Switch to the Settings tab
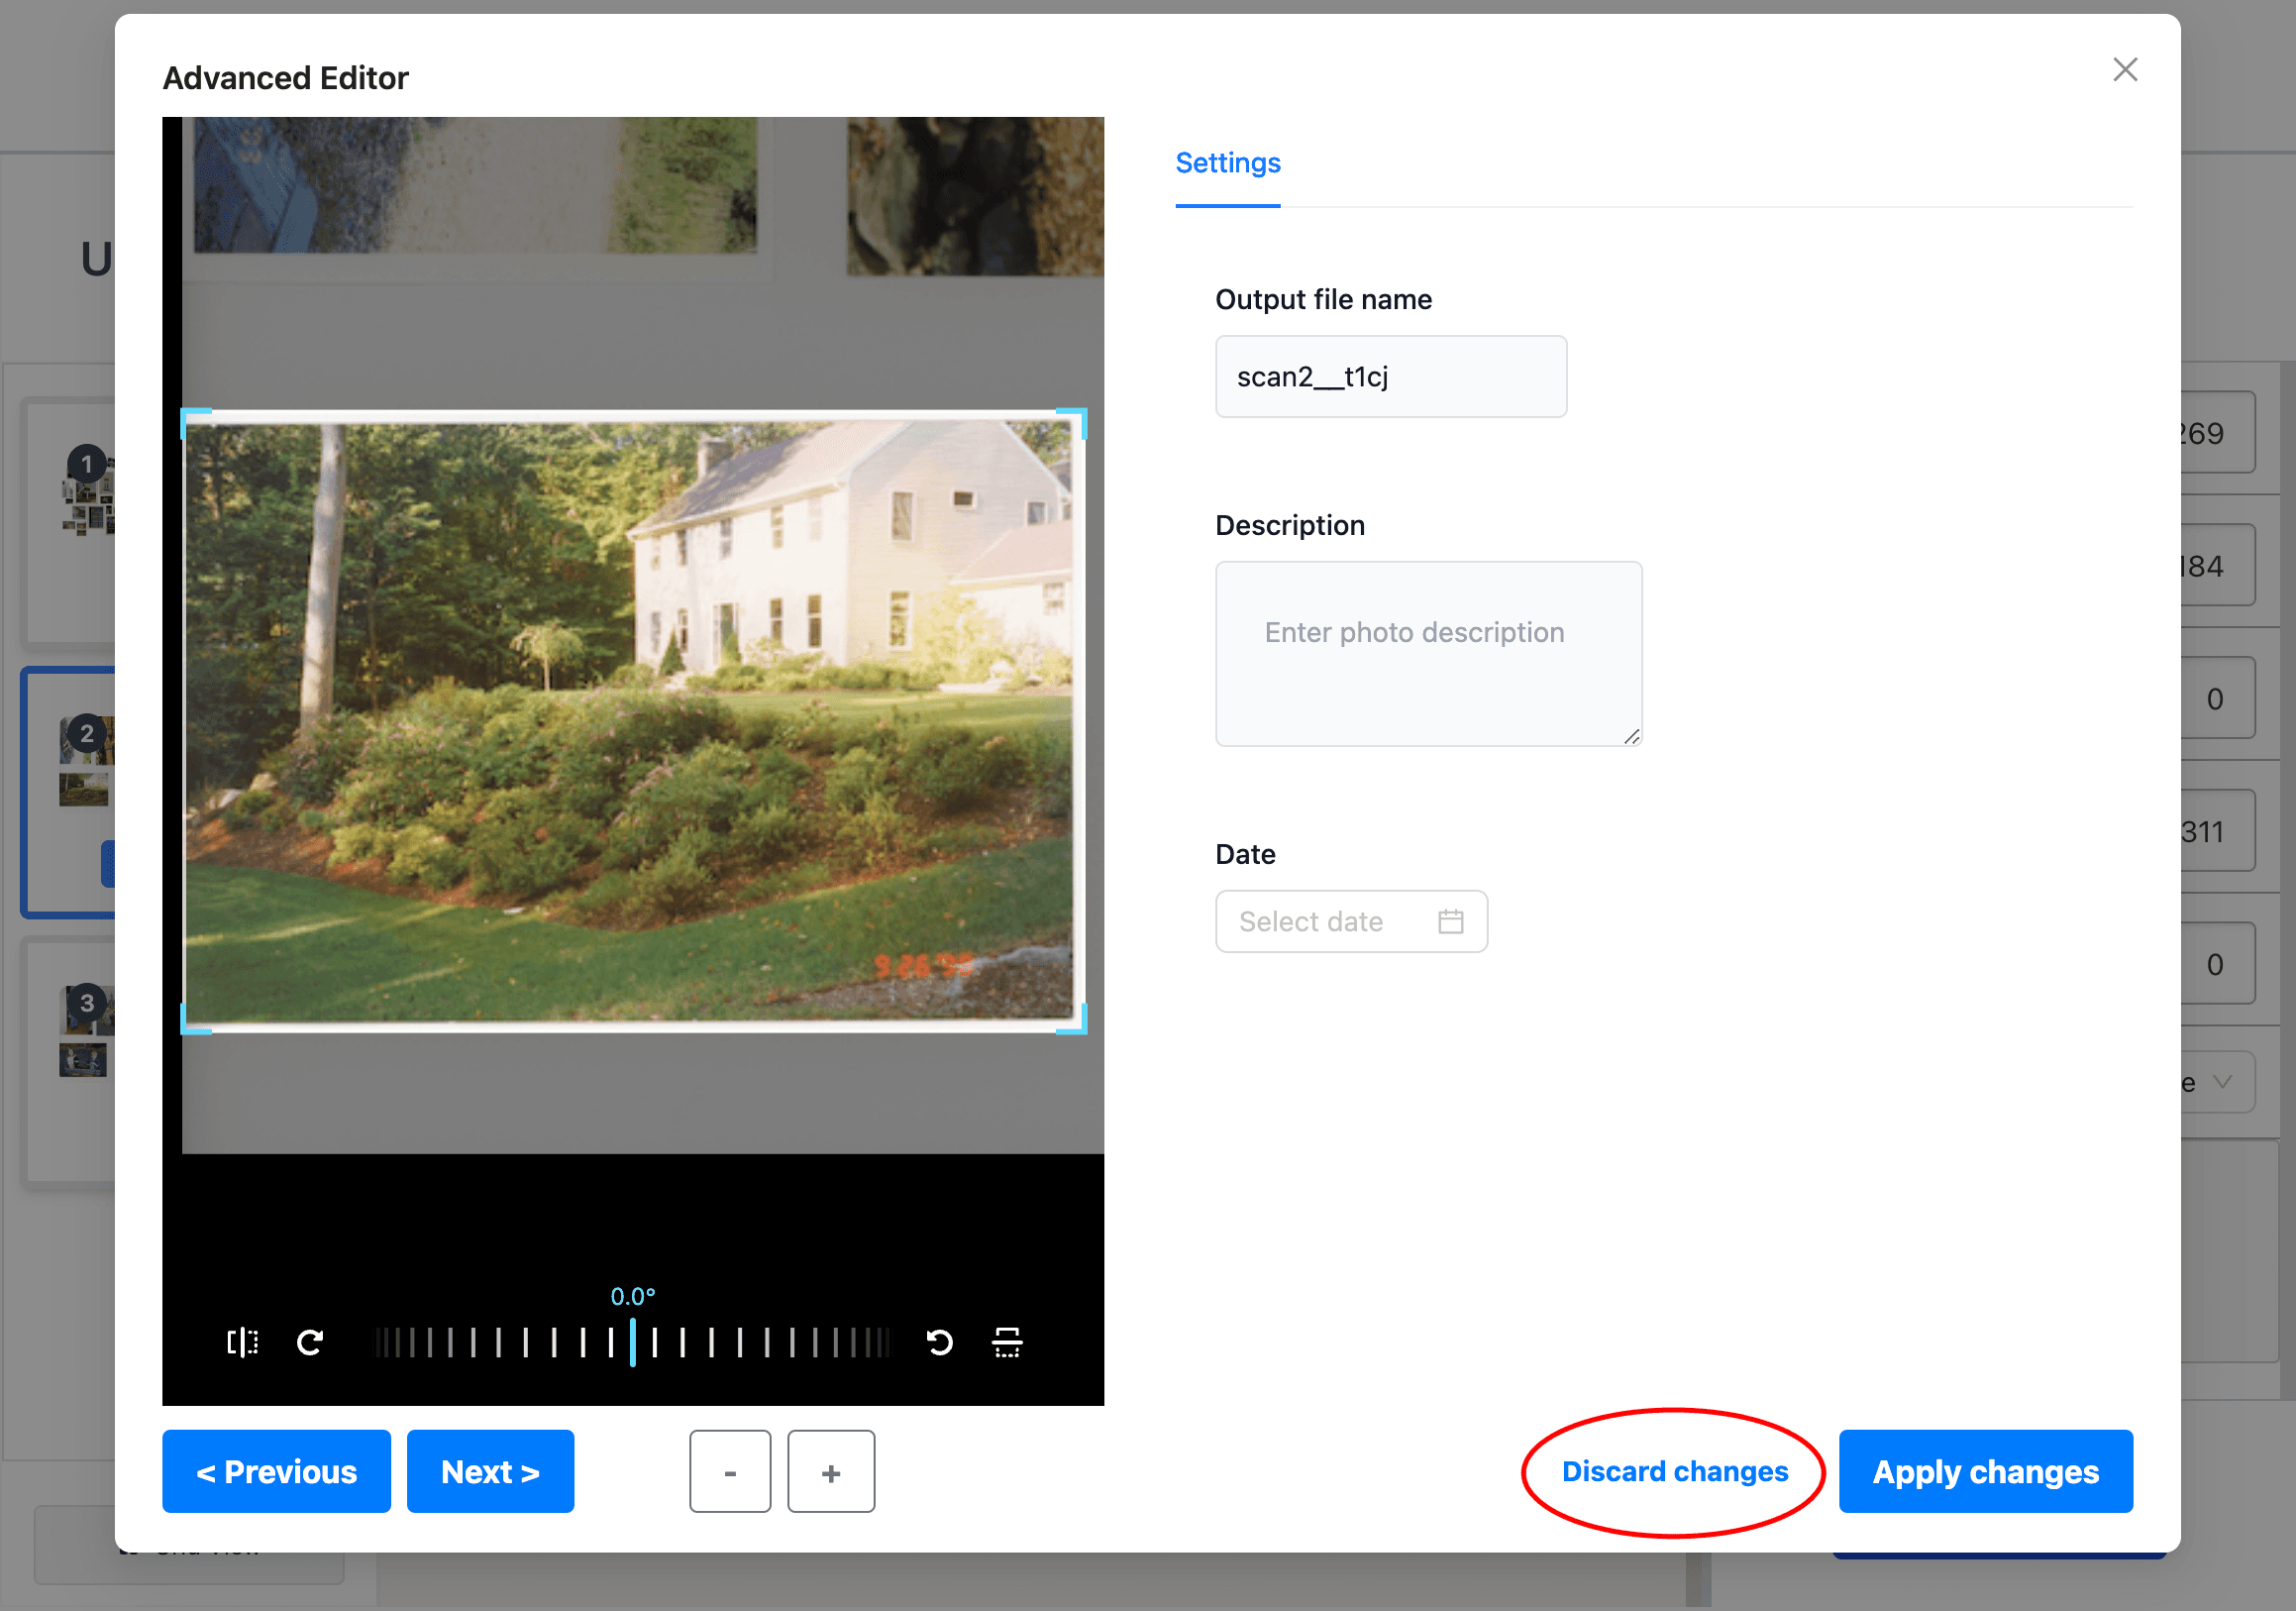 coord(1227,162)
